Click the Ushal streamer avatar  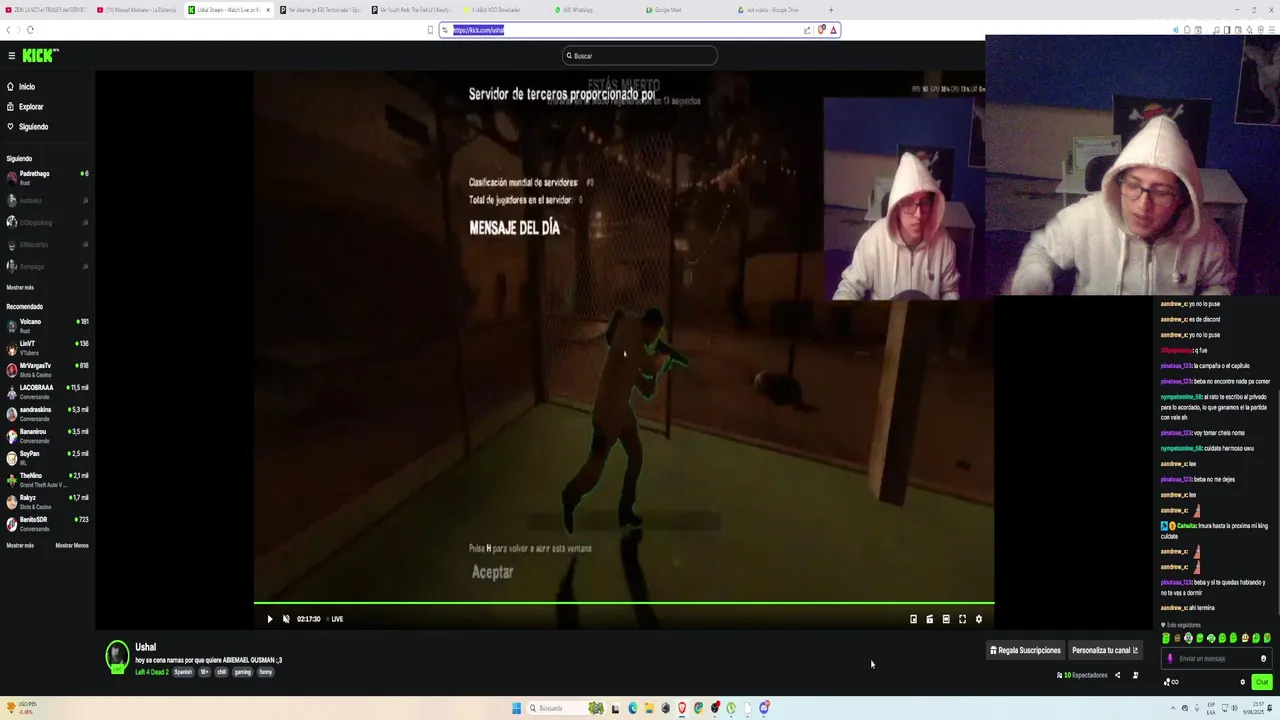pos(118,655)
